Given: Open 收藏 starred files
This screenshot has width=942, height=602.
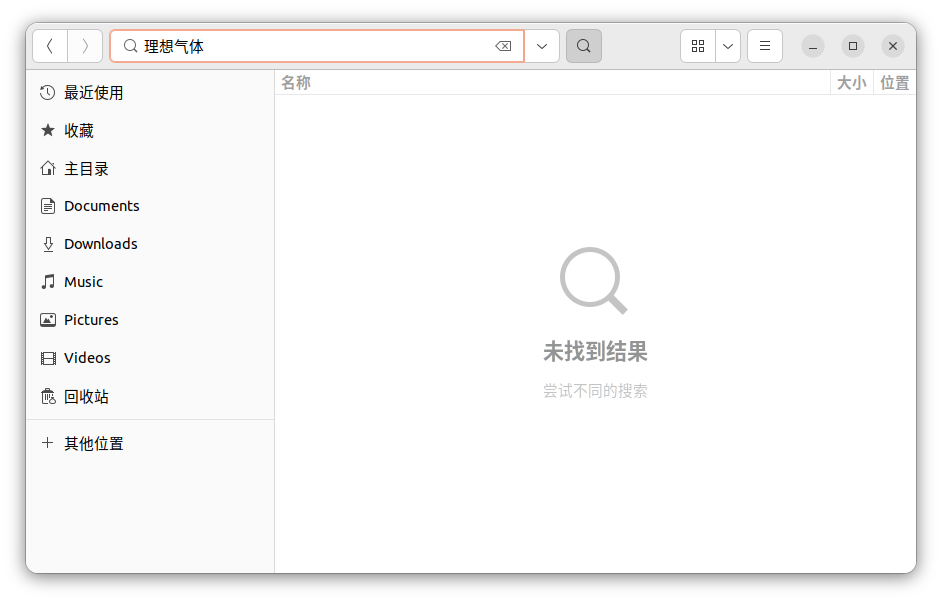Looking at the screenshot, I should (150, 130).
